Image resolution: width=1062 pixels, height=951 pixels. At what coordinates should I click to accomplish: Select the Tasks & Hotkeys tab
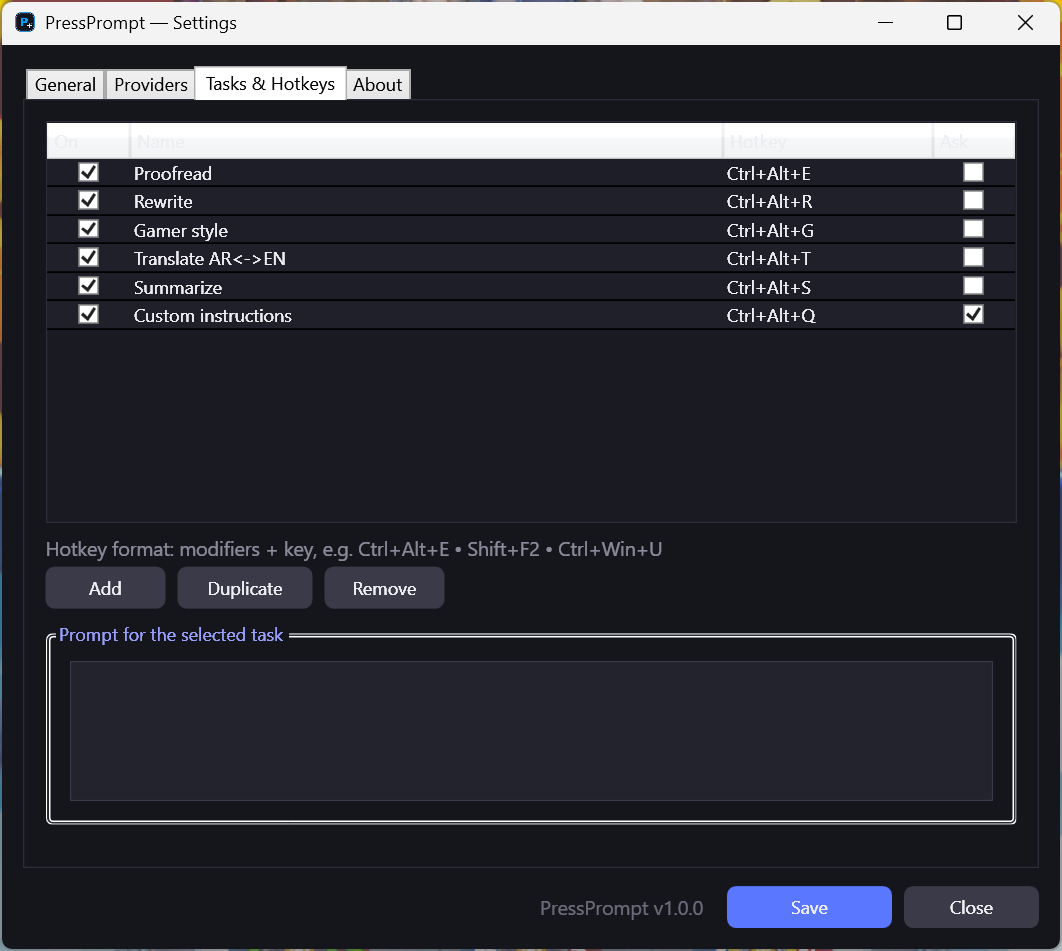point(270,83)
